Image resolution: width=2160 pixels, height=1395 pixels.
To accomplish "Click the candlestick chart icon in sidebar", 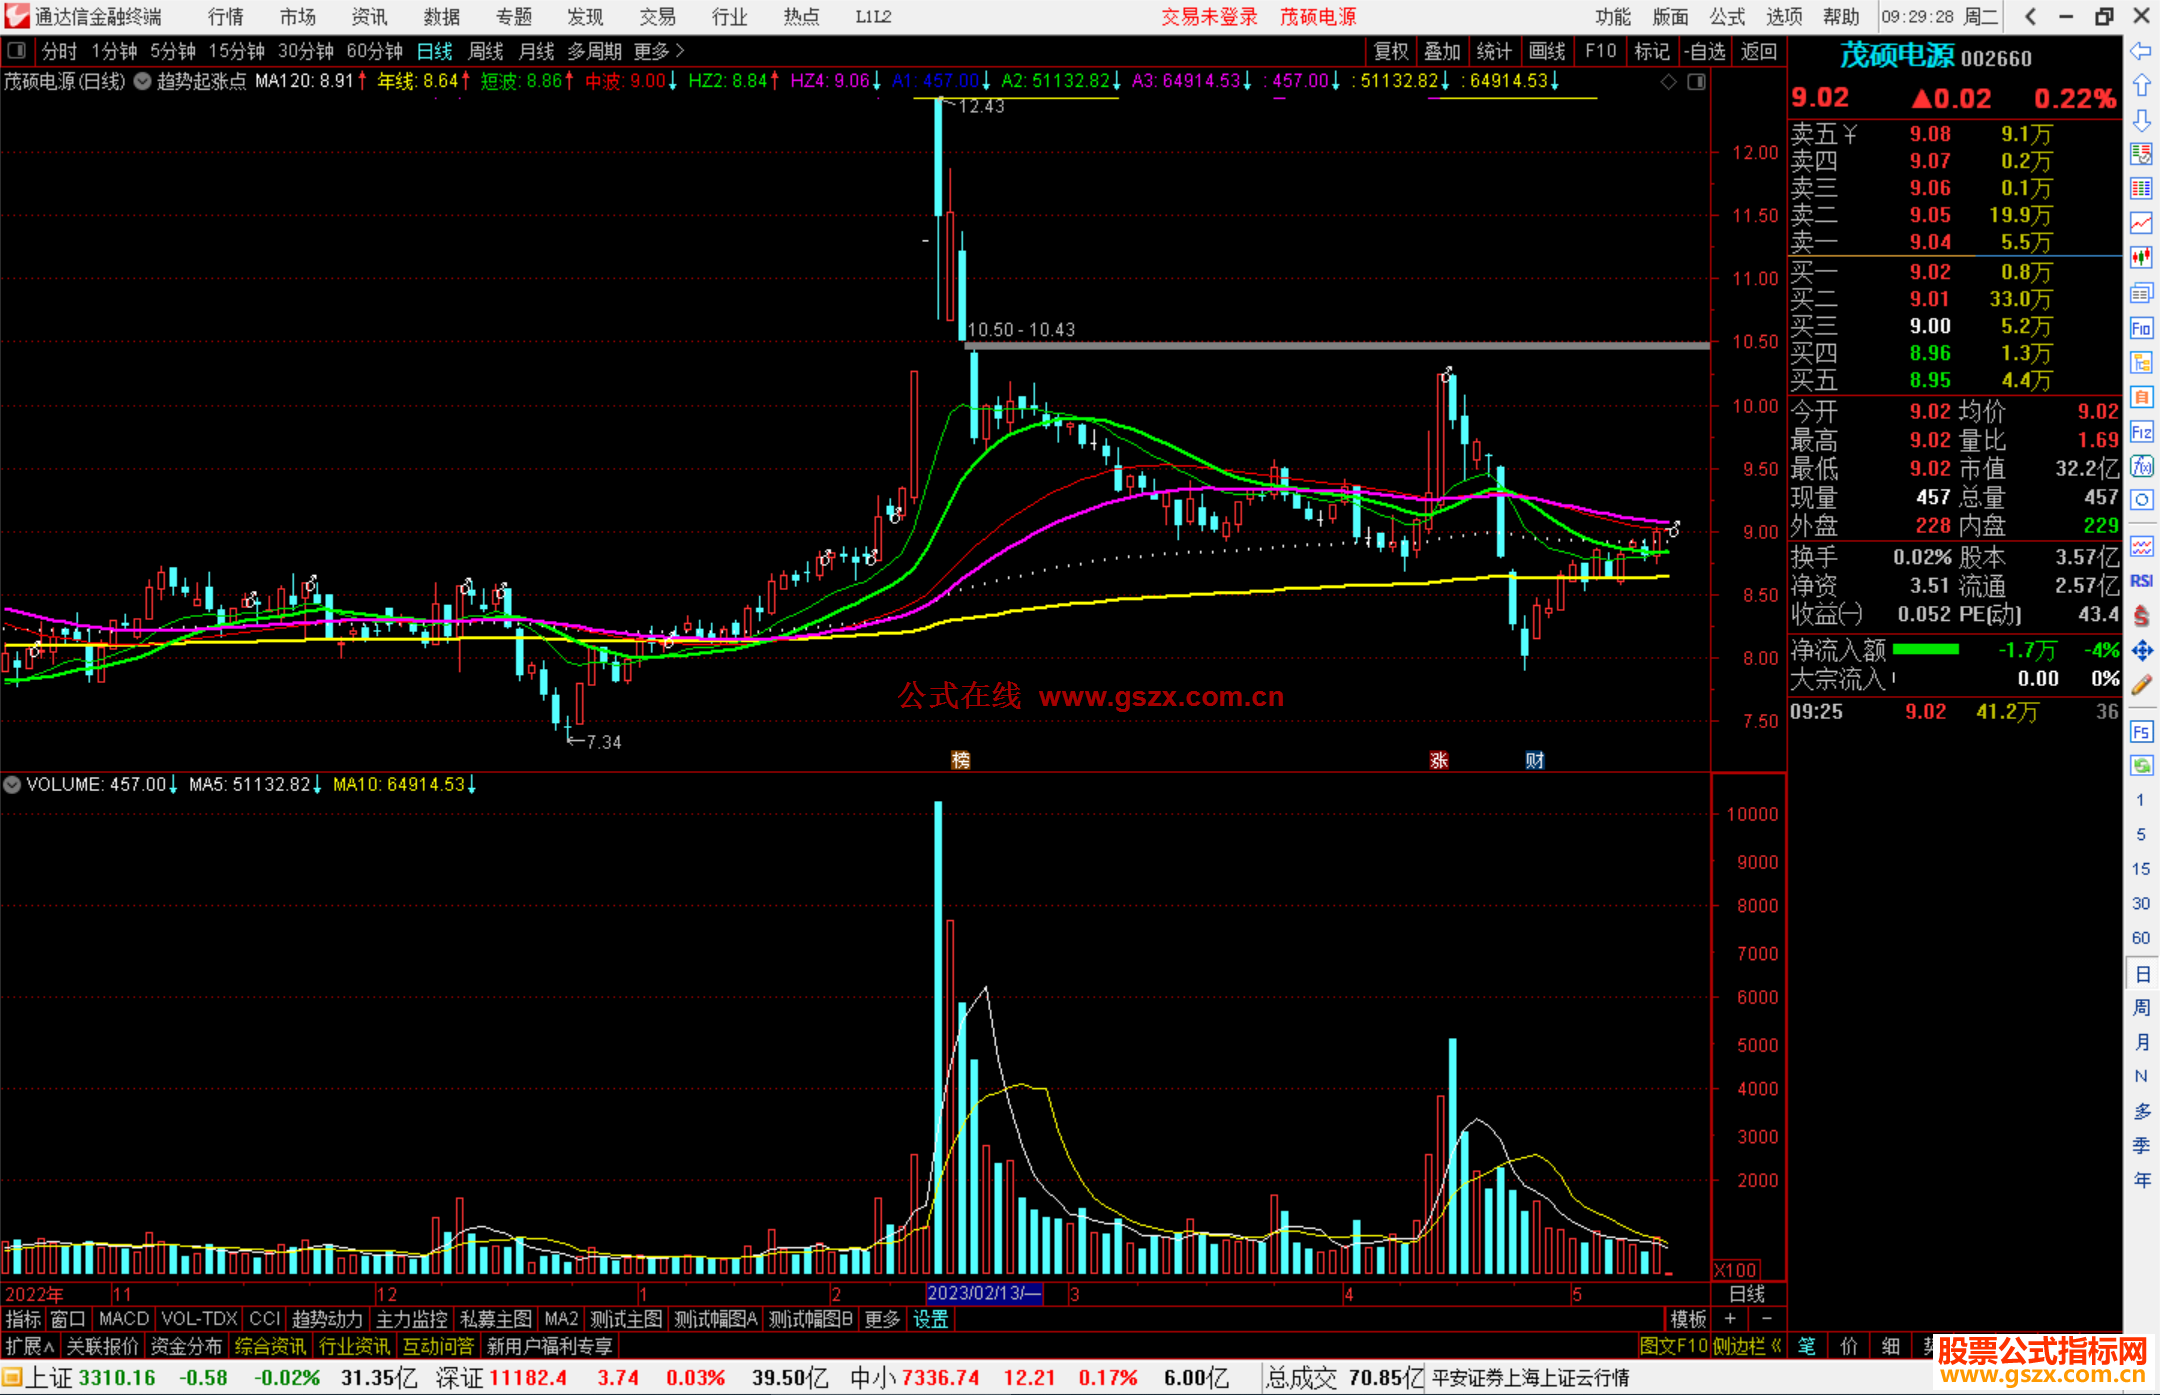I will (x=2141, y=257).
